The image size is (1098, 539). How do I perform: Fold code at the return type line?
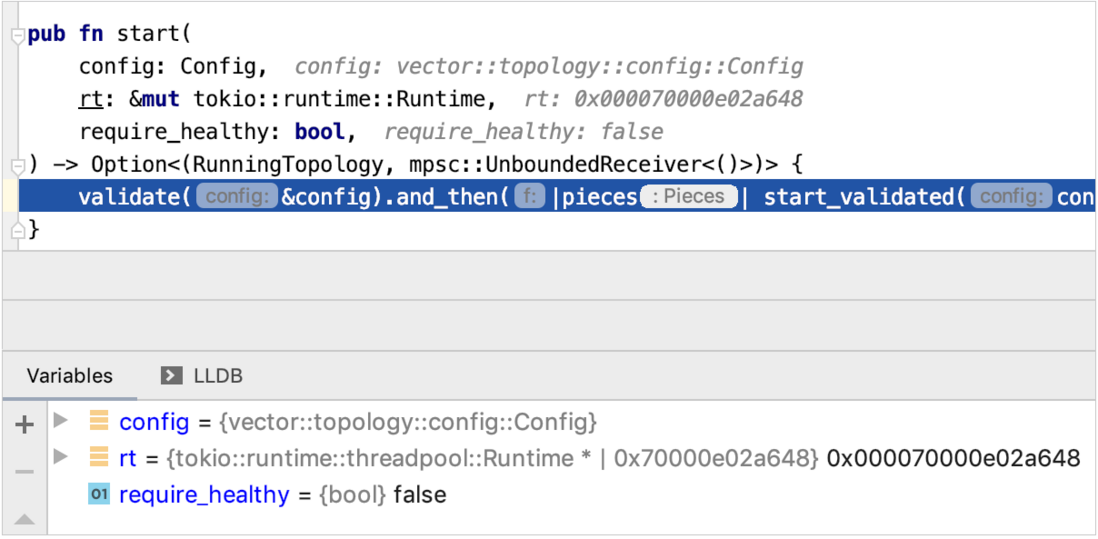(19, 166)
